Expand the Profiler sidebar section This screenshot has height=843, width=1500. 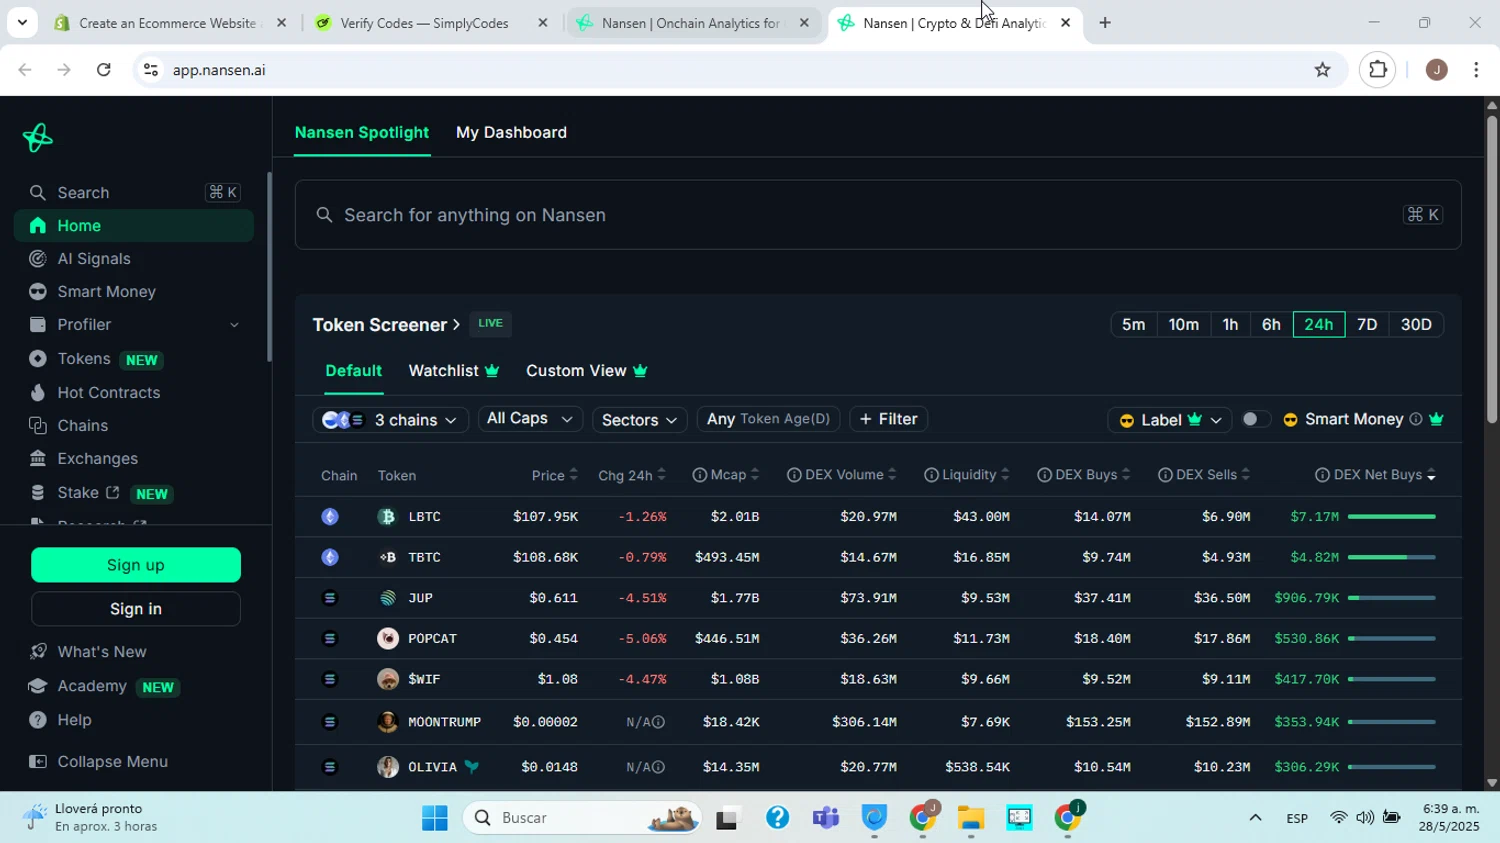pos(133,325)
